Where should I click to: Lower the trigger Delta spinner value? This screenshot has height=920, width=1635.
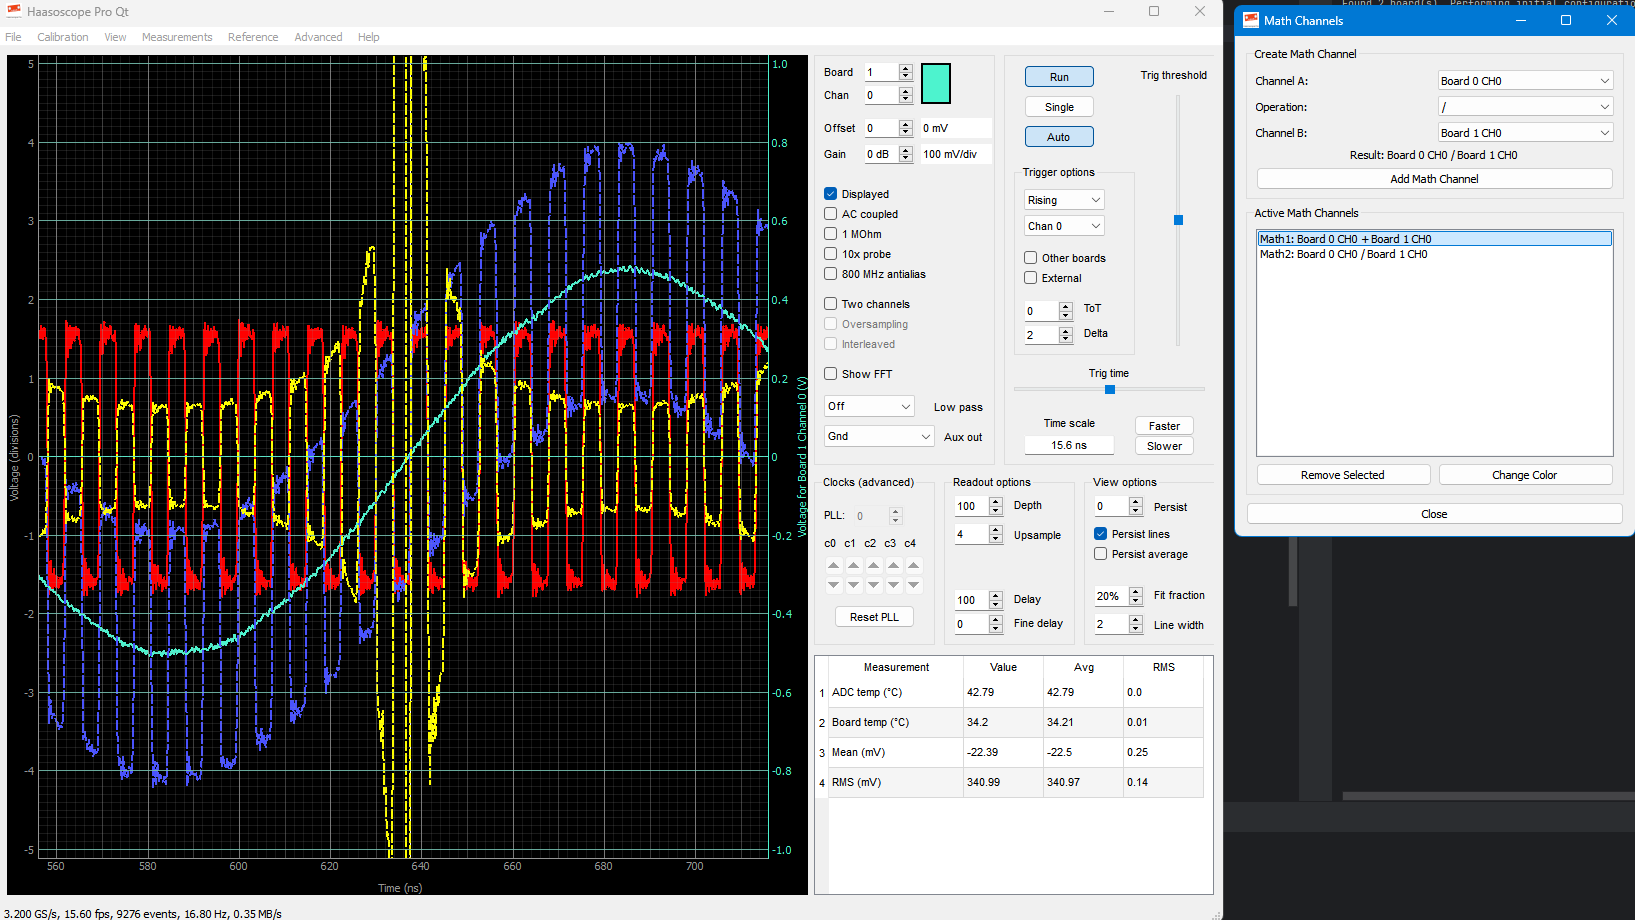click(1065, 339)
